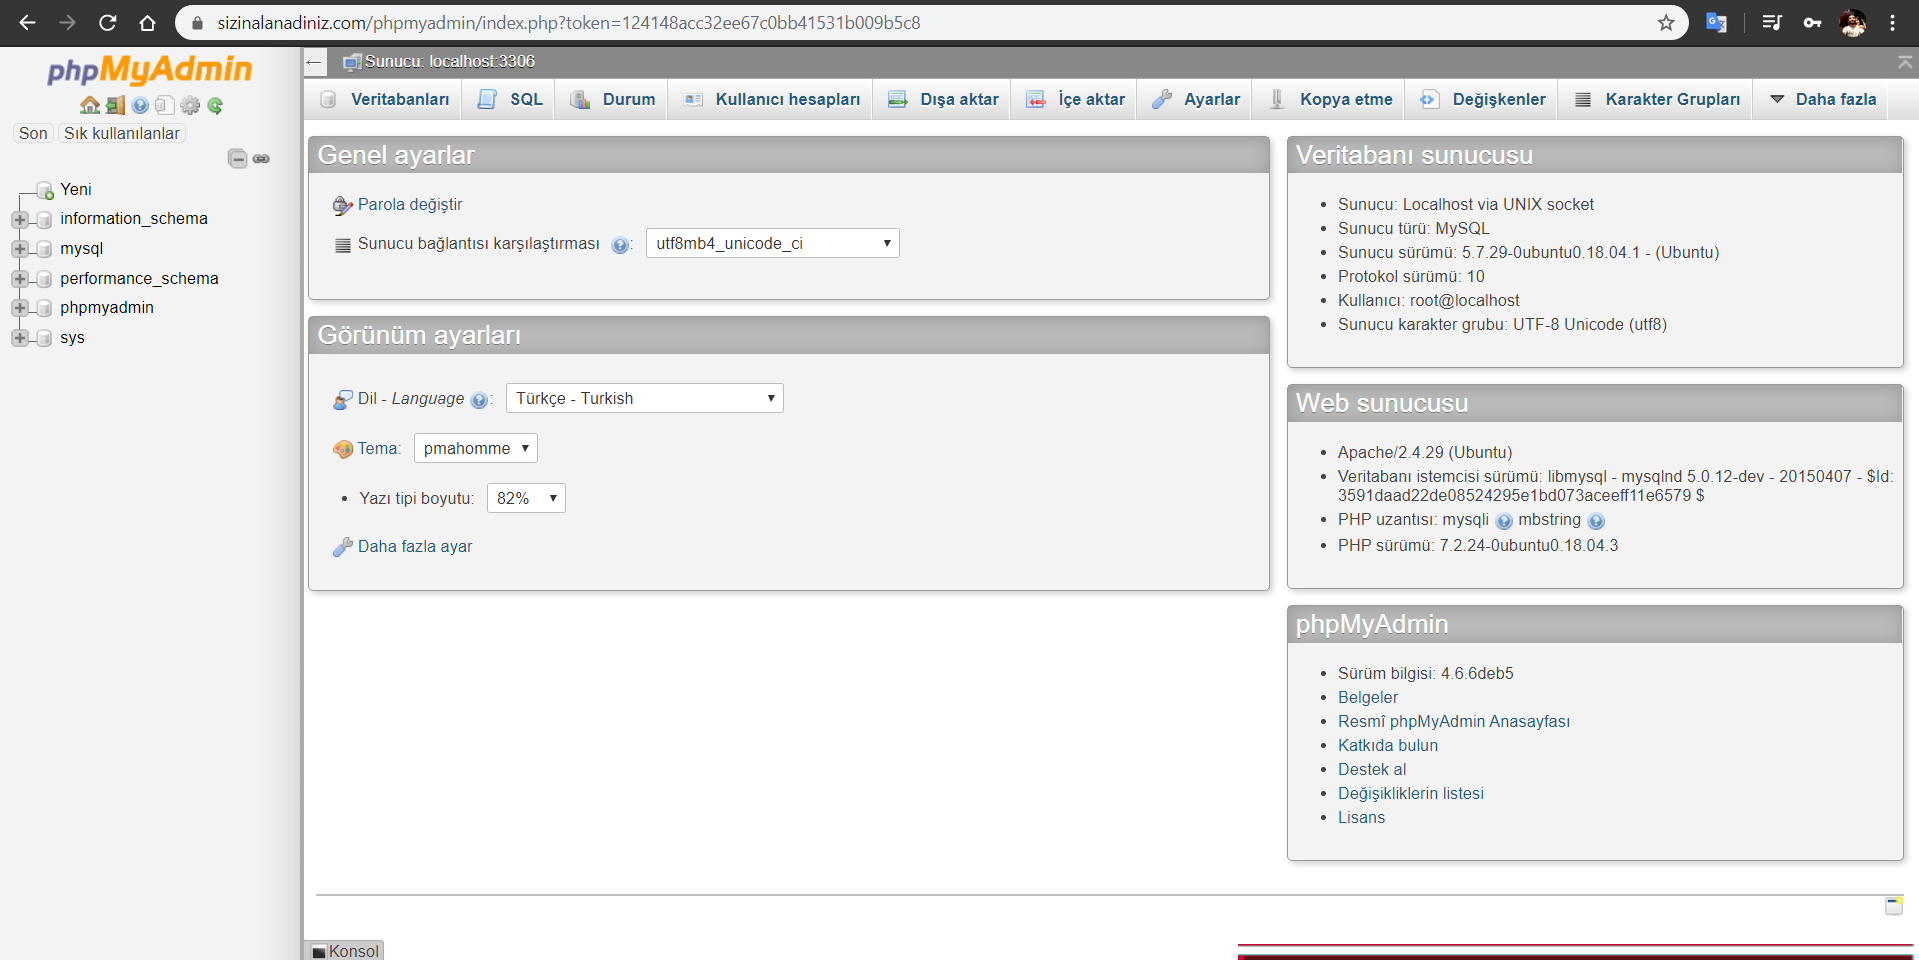Click the performance_schema database cylinder icon

click(x=44, y=279)
